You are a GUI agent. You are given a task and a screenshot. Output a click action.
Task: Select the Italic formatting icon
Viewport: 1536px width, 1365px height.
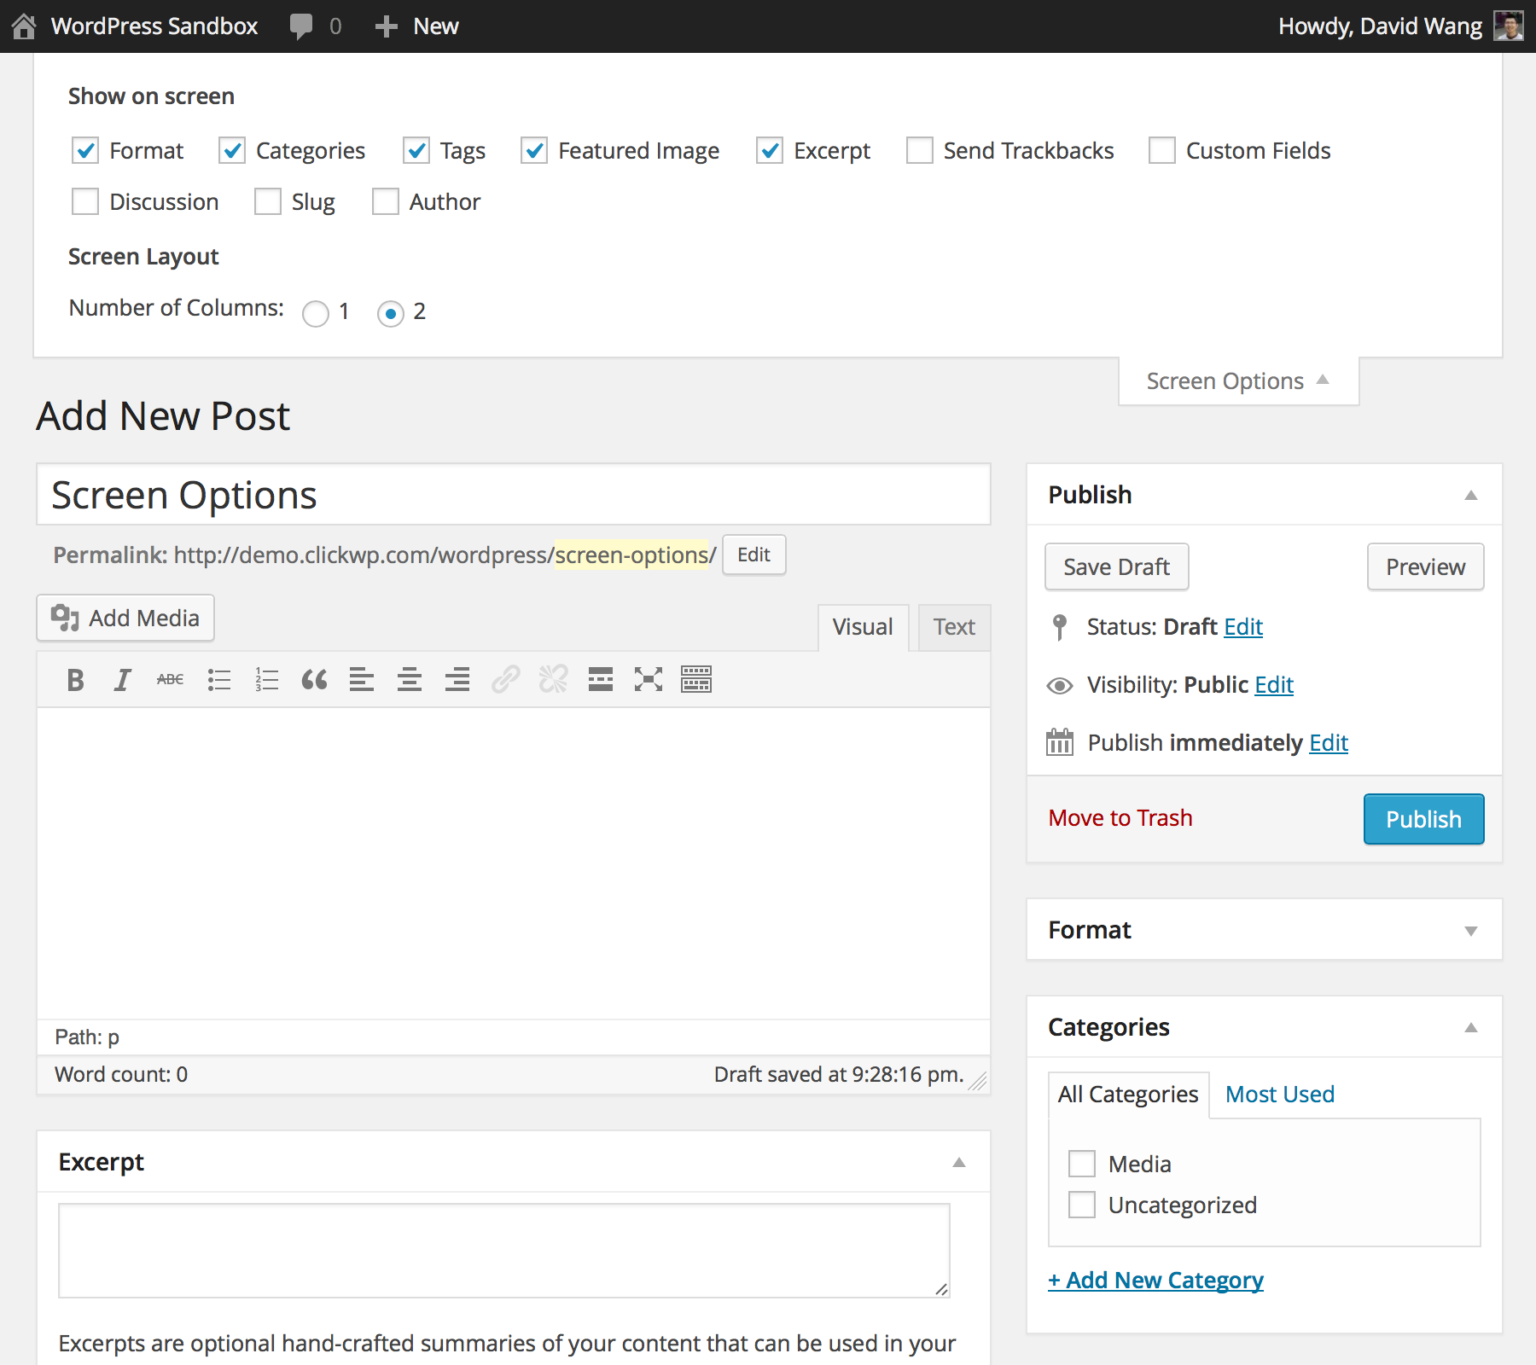[122, 679]
